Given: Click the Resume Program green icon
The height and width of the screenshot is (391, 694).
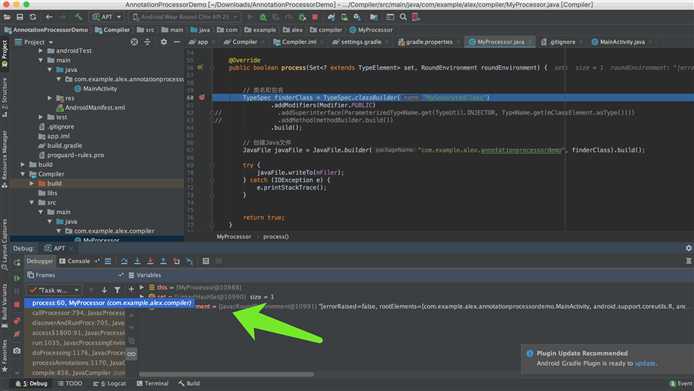Looking at the screenshot, I should click(x=17, y=278).
